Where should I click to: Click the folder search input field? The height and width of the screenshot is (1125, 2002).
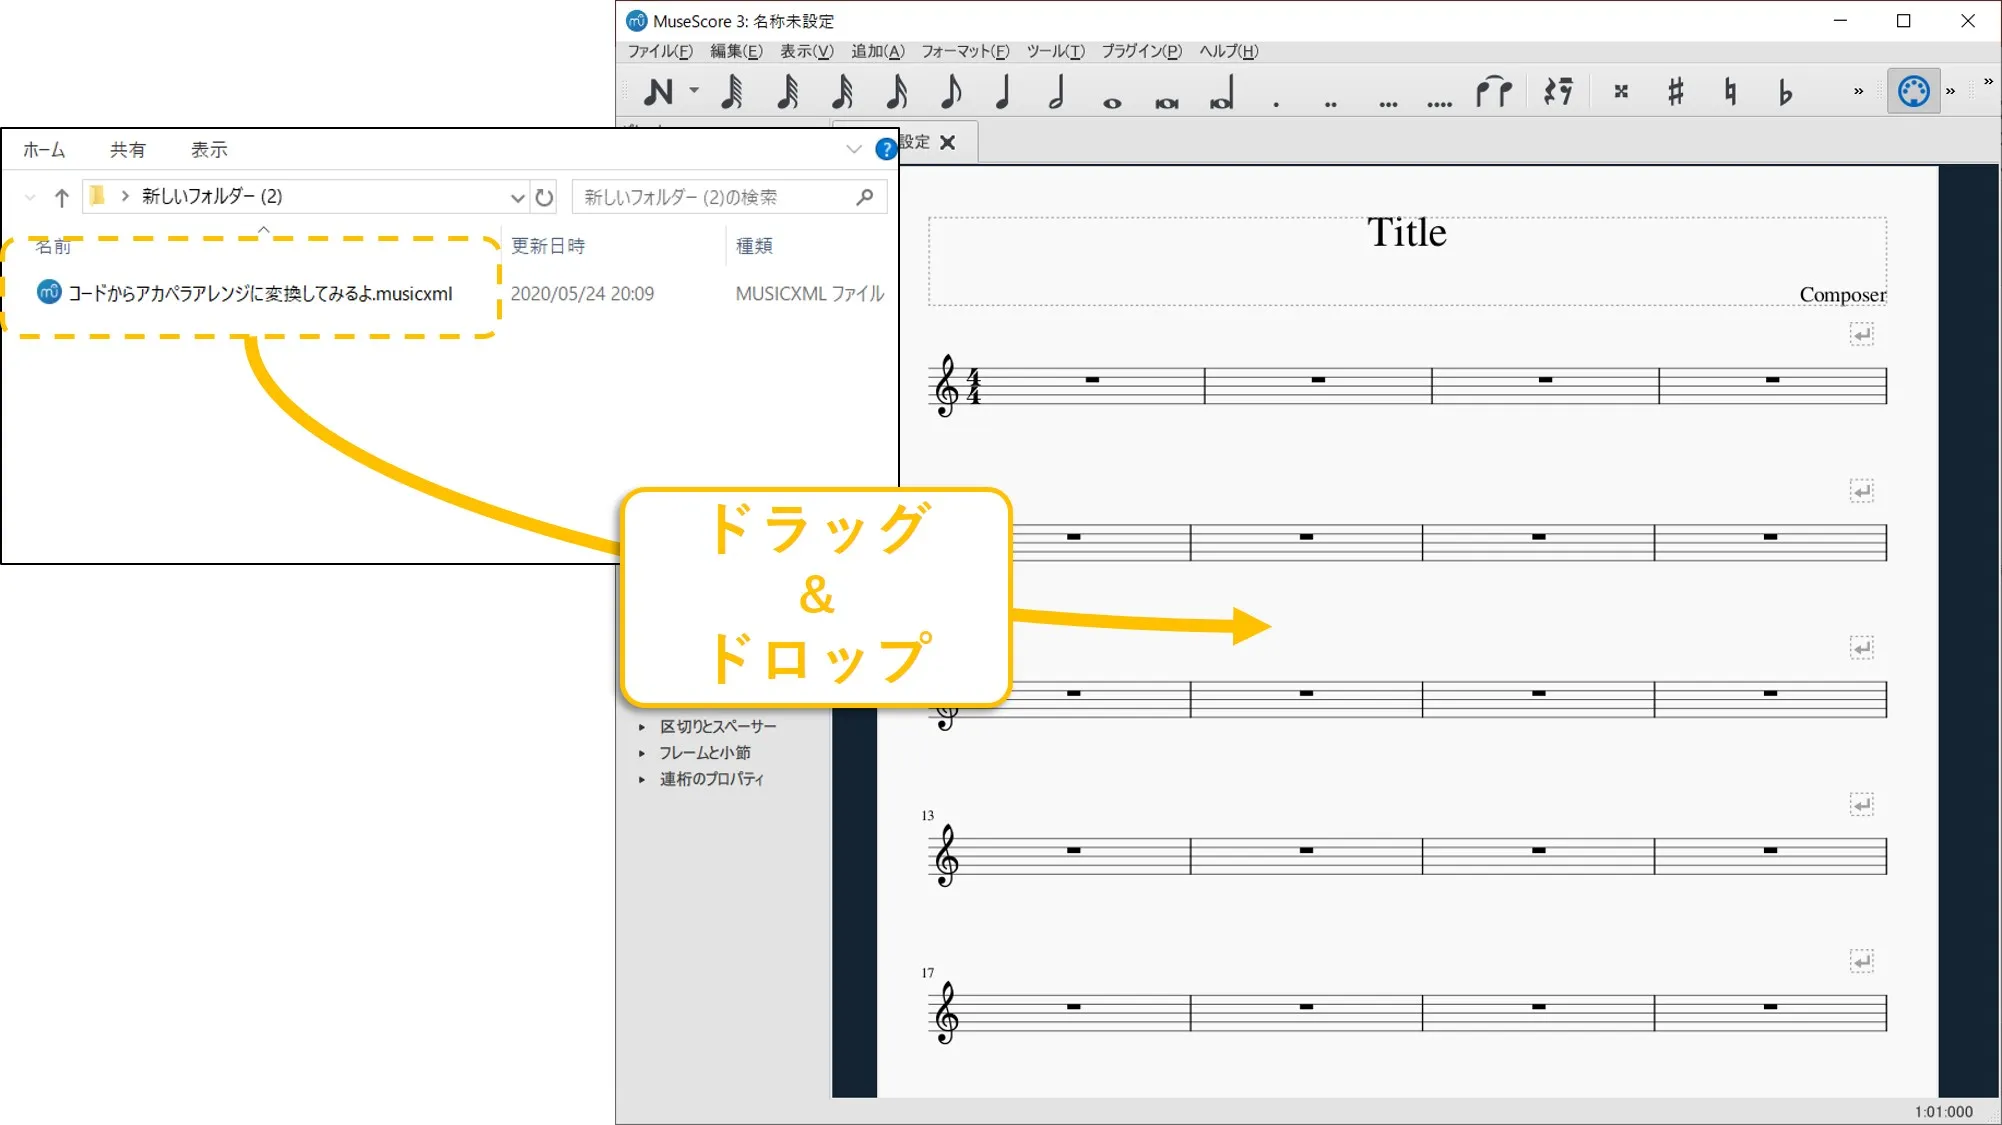coord(715,197)
